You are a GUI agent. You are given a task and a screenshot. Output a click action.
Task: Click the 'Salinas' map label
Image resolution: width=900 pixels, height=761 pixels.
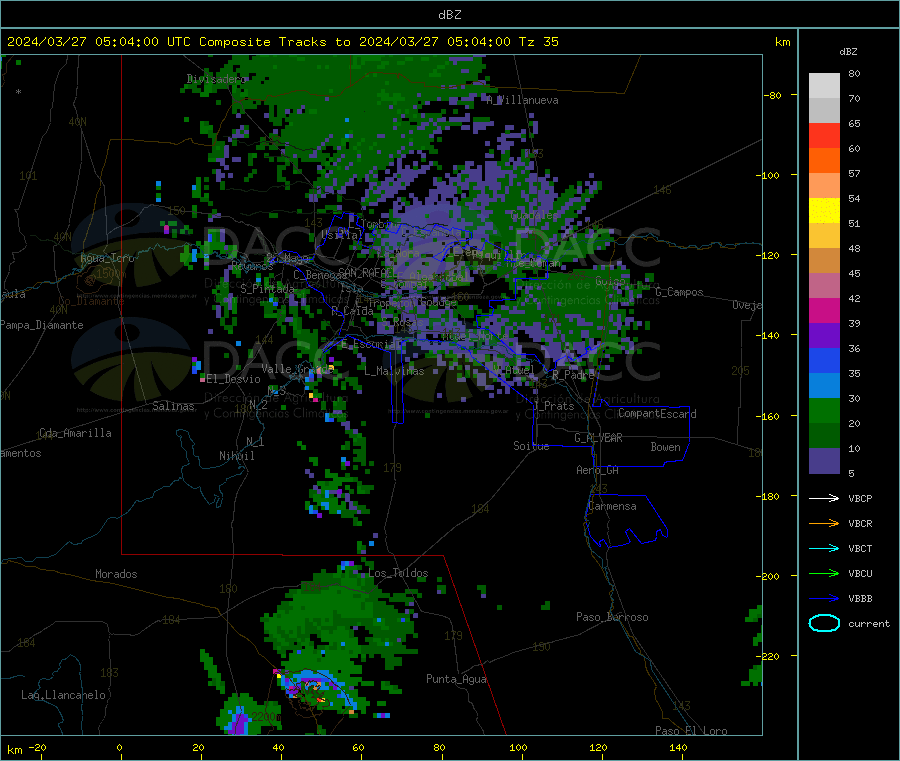click(173, 406)
